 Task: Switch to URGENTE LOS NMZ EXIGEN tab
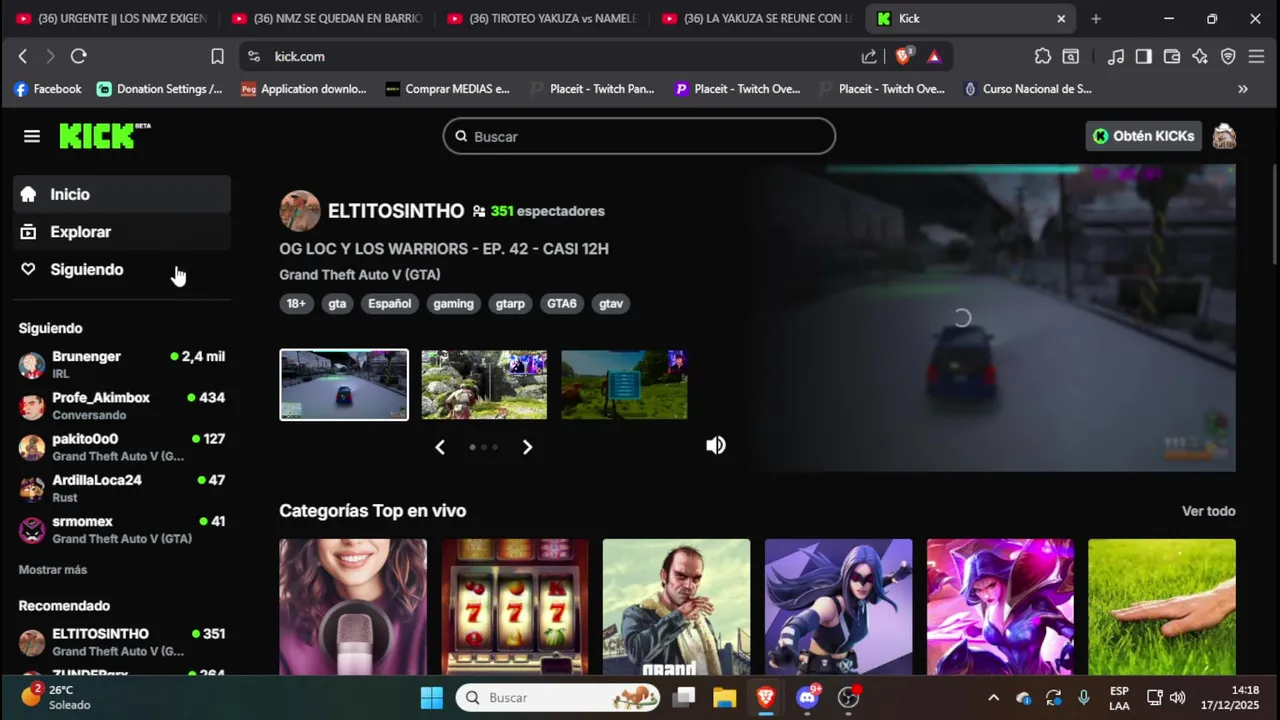pos(111,18)
